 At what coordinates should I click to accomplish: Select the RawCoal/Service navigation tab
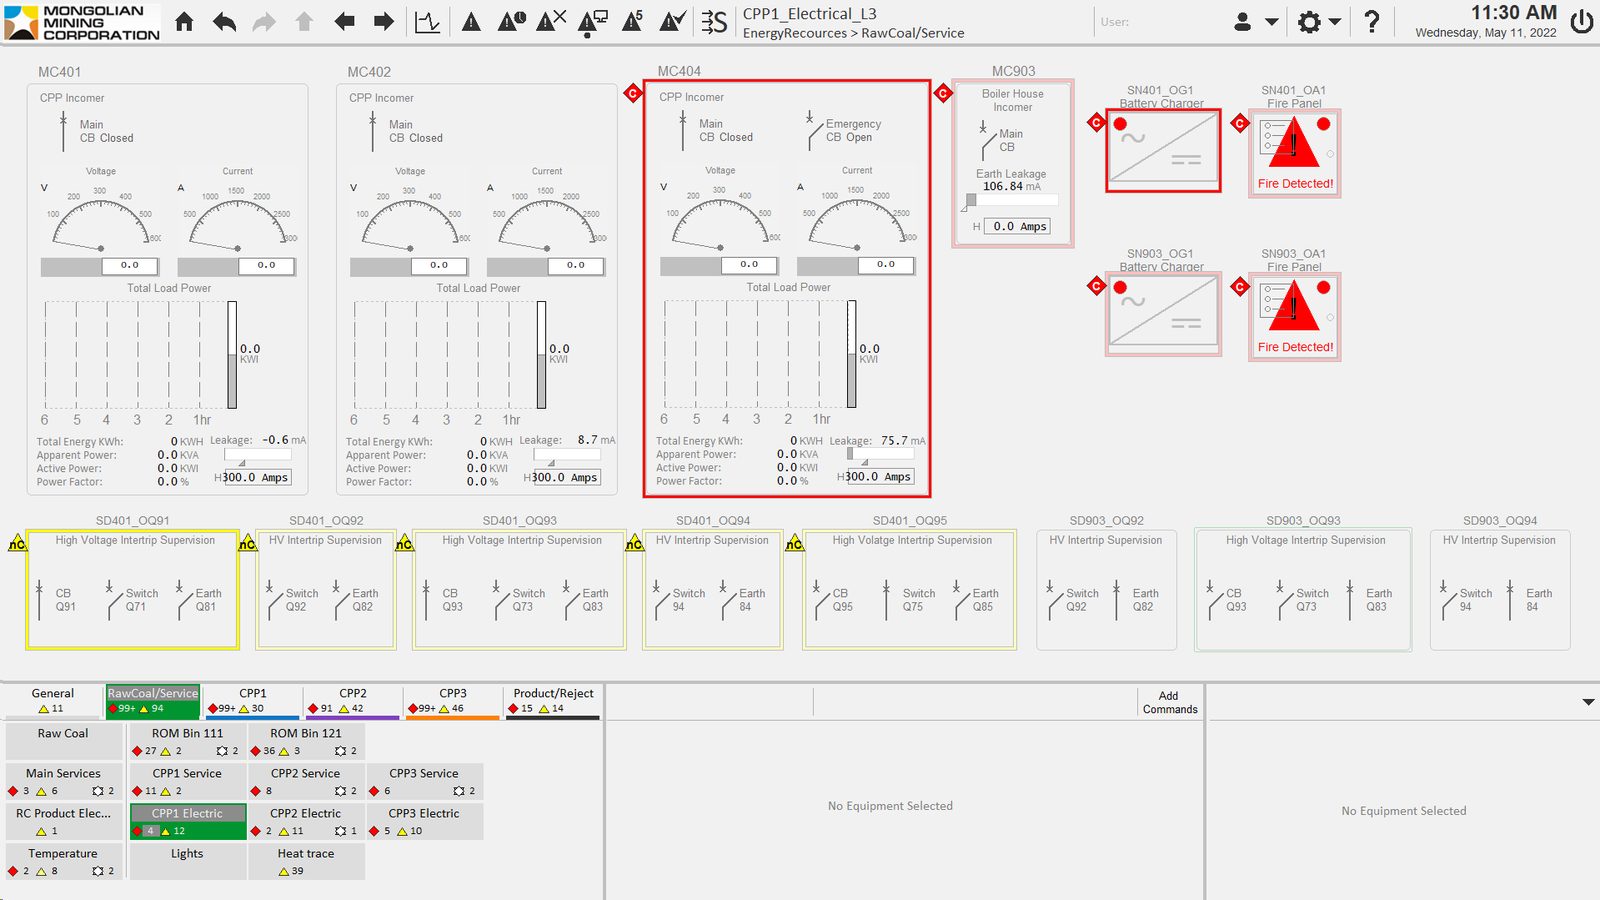(x=153, y=701)
